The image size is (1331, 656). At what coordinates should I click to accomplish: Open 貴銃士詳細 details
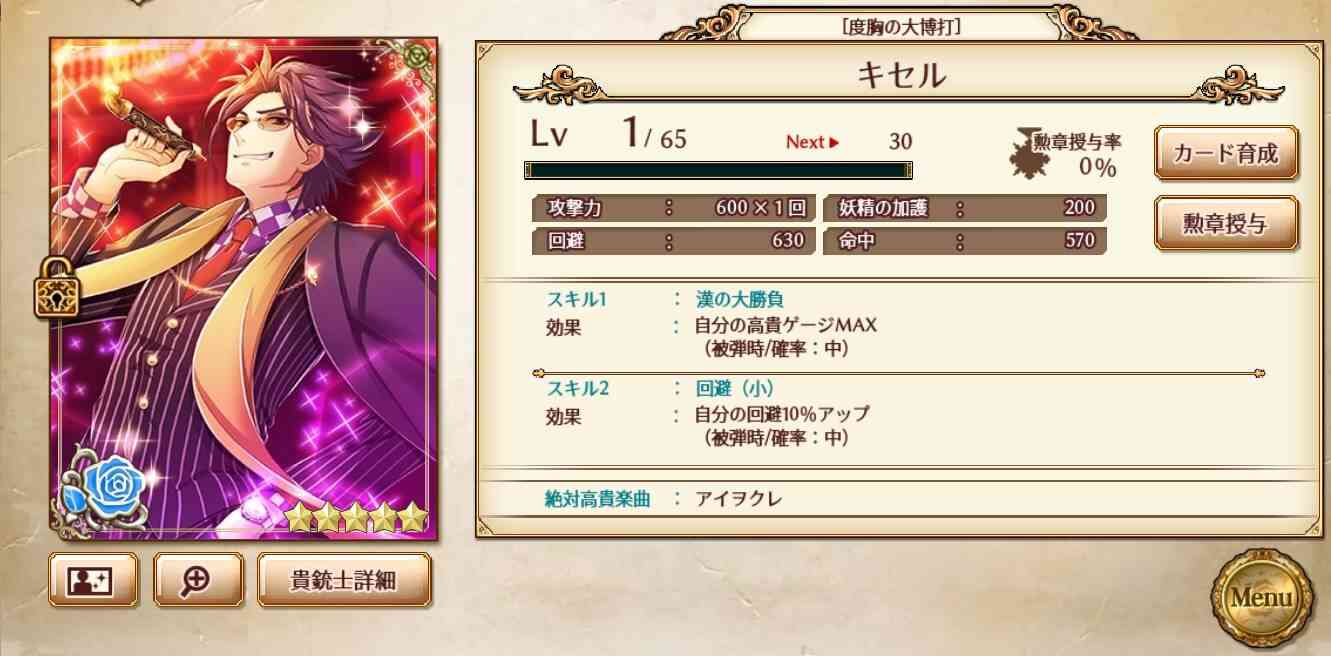point(345,580)
